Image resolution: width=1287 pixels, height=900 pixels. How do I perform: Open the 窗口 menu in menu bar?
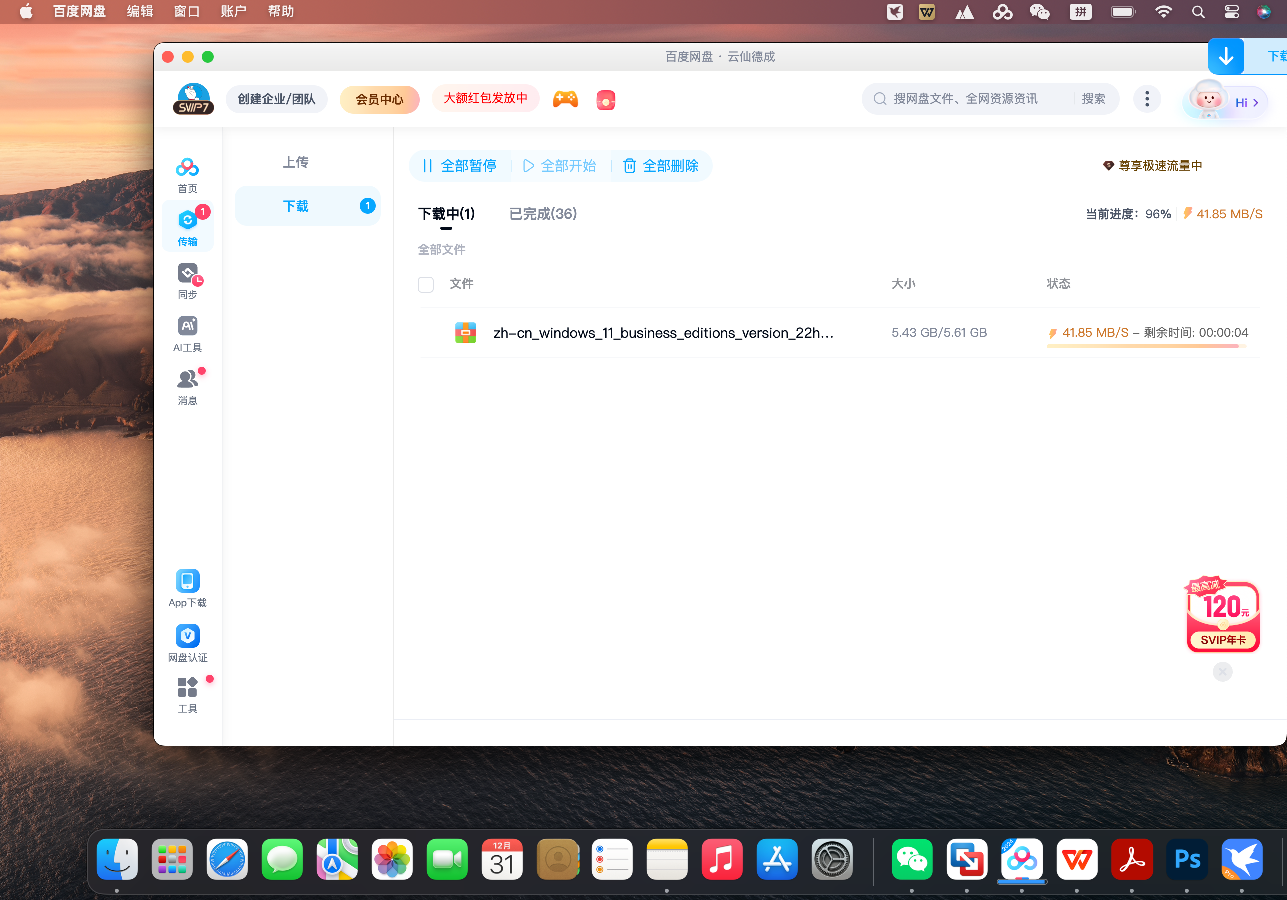pyautogui.click(x=187, y=12)
